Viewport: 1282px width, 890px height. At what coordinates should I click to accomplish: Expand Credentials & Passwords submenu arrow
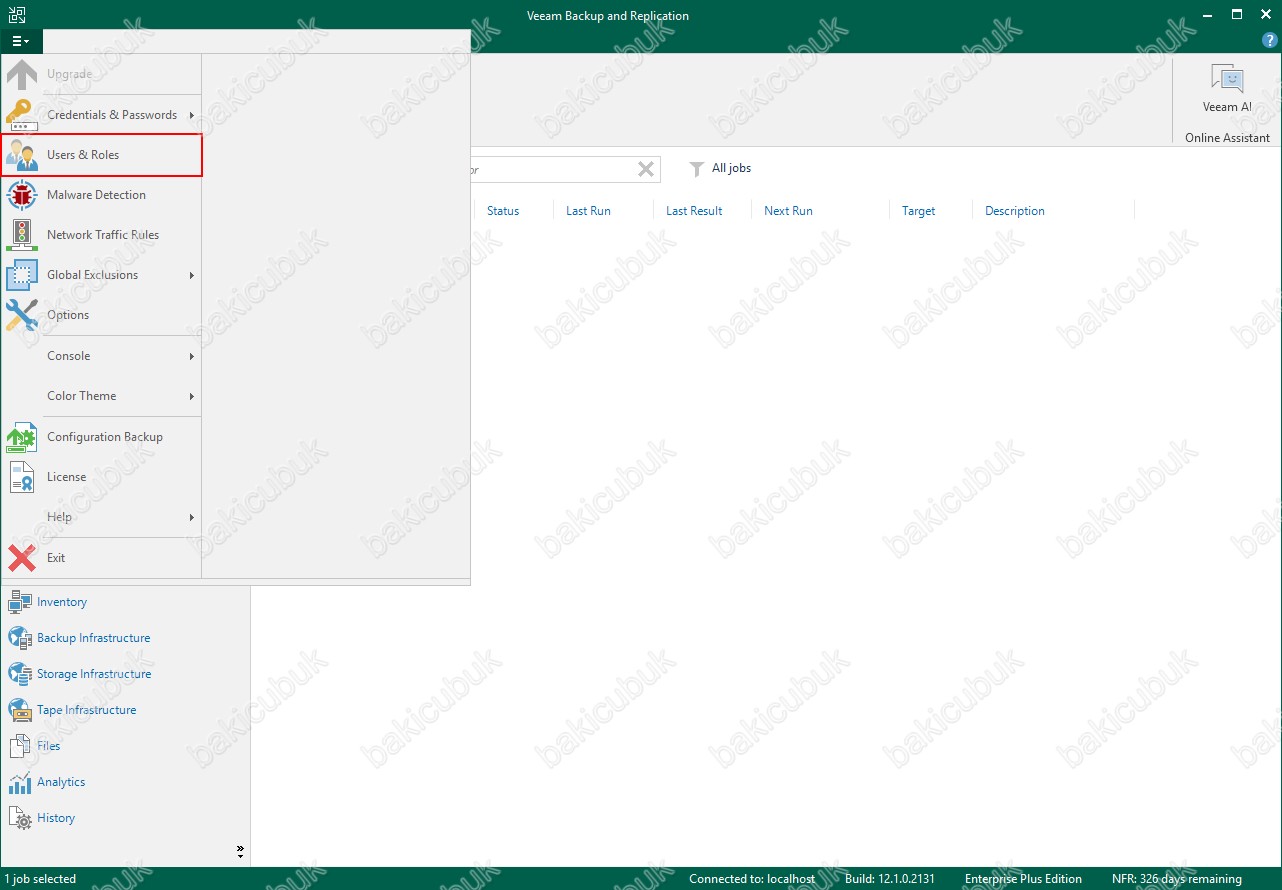191,115
